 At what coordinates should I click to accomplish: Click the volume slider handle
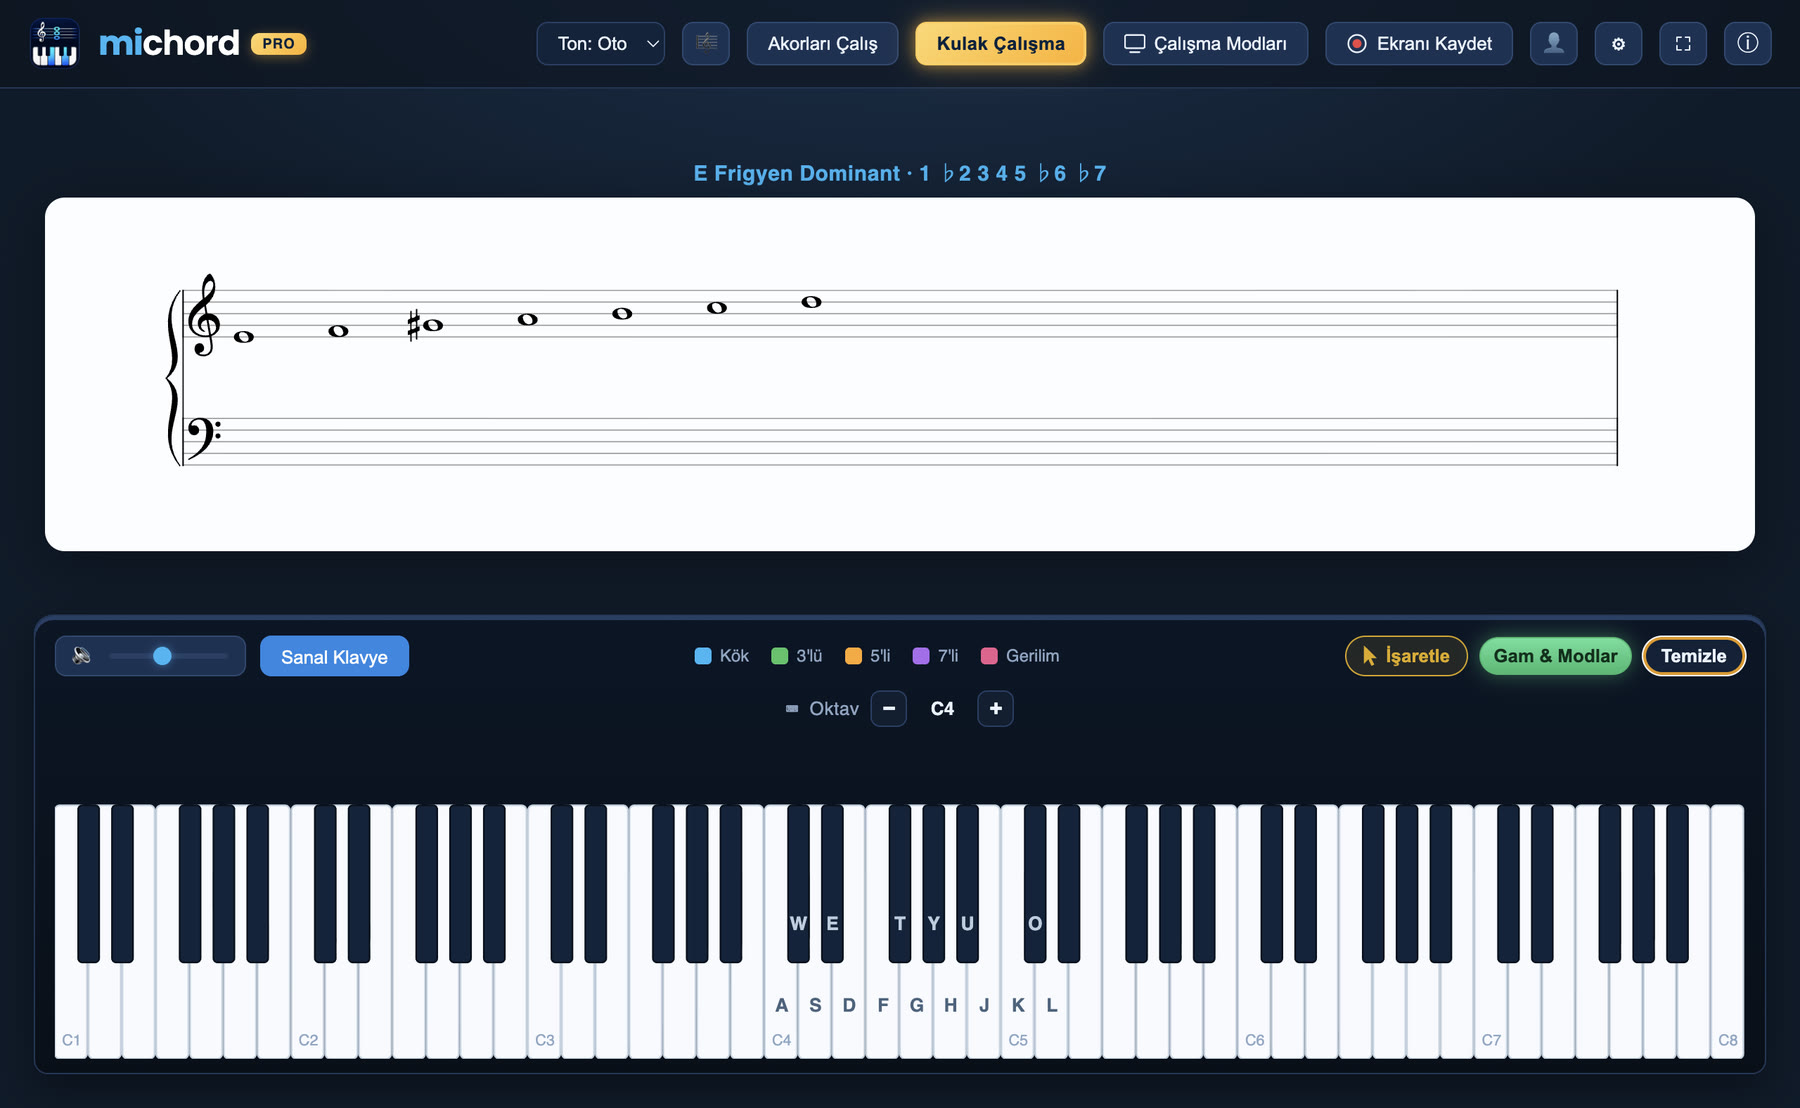click(162, 656)
